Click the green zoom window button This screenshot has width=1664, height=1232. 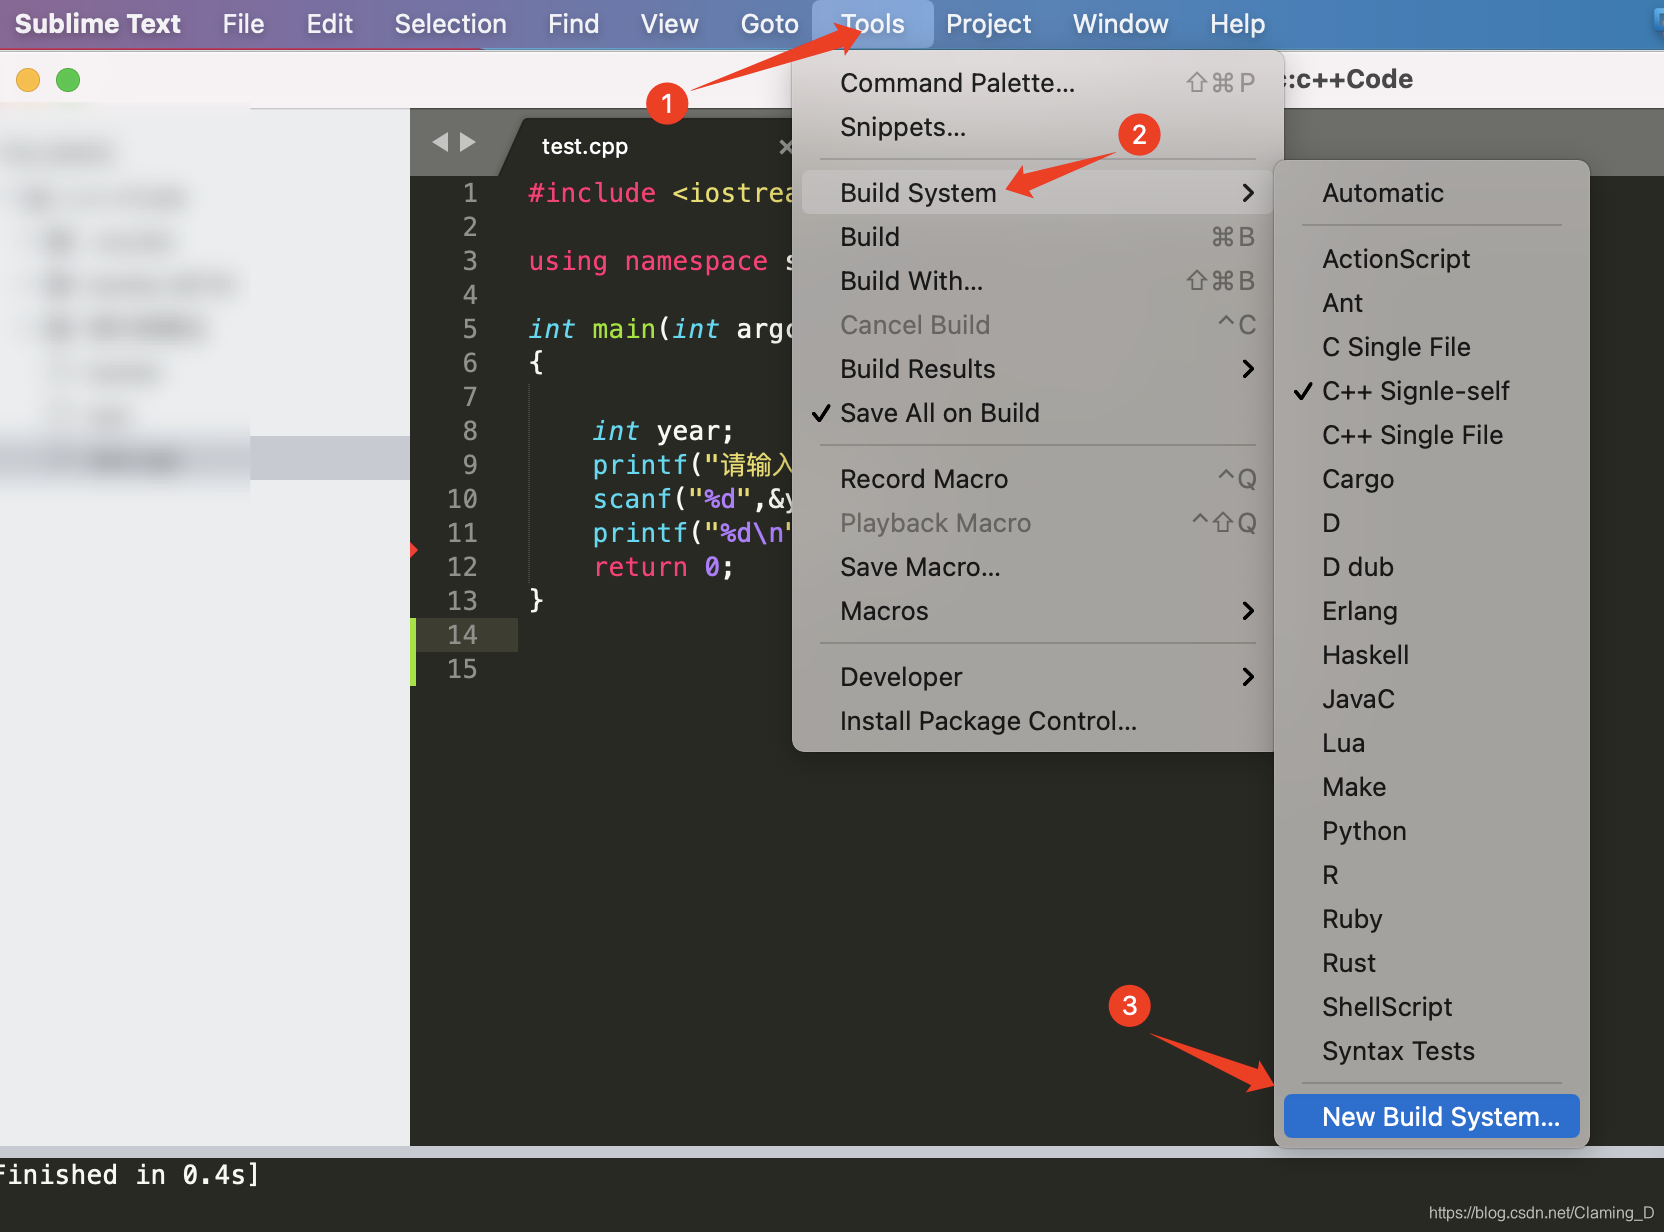[68, 79]
